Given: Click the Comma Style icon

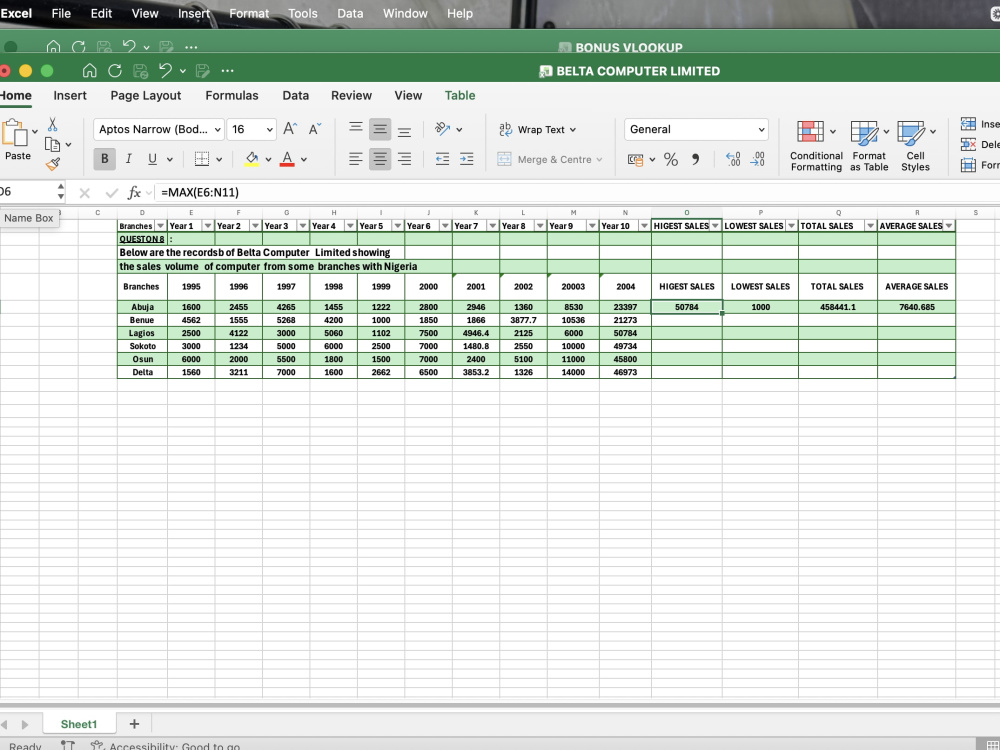Looking at the screenshot, I should click(695, 159).
